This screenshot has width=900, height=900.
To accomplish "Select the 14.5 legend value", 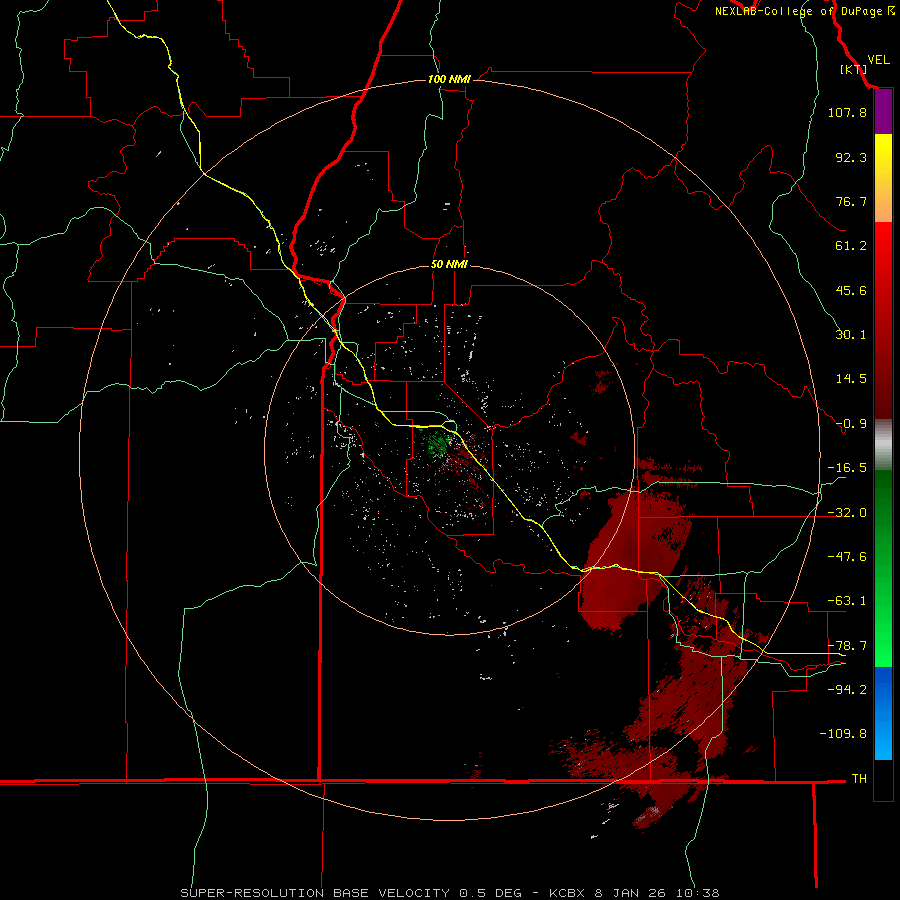I will 851,379.
